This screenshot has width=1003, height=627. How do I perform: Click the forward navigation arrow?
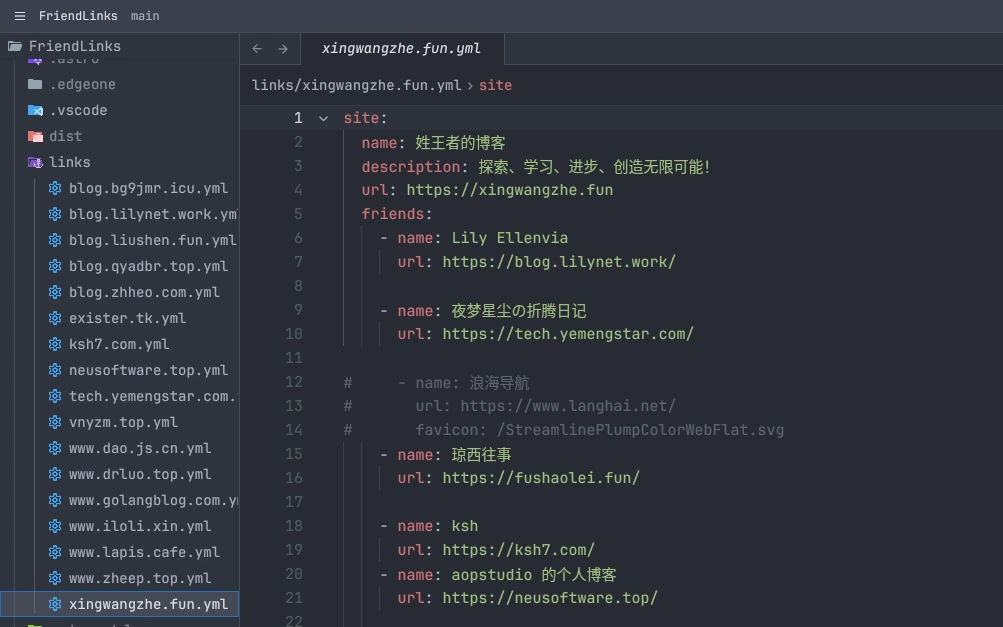283,48
